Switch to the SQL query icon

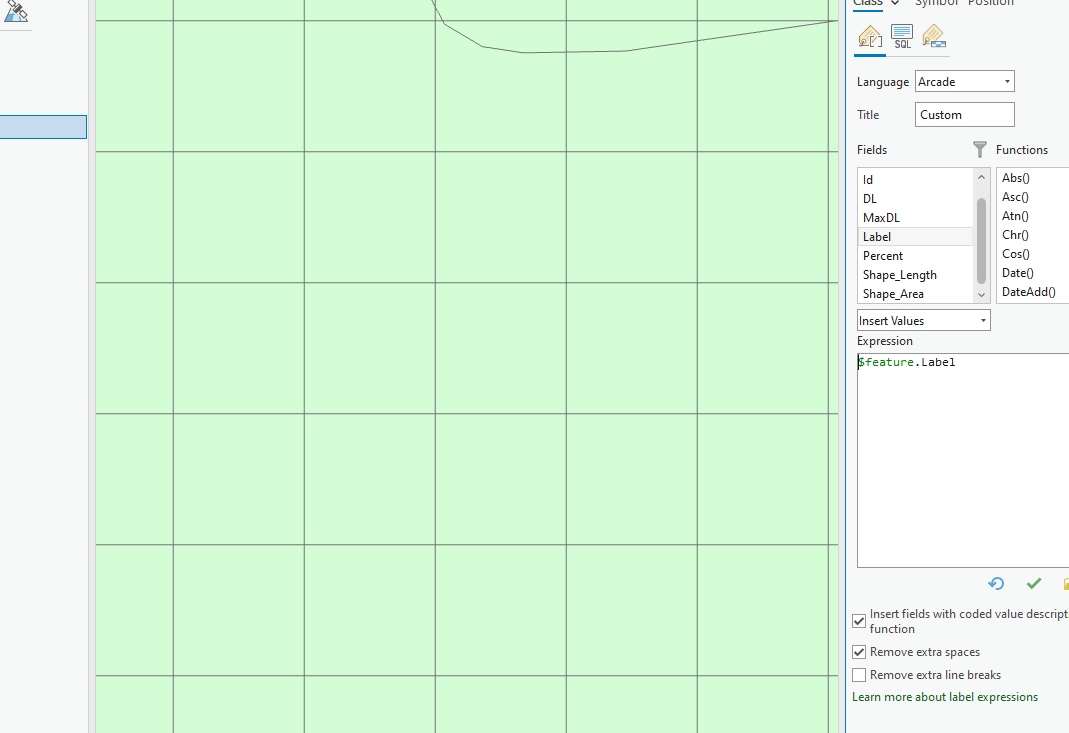click(901, 37)
